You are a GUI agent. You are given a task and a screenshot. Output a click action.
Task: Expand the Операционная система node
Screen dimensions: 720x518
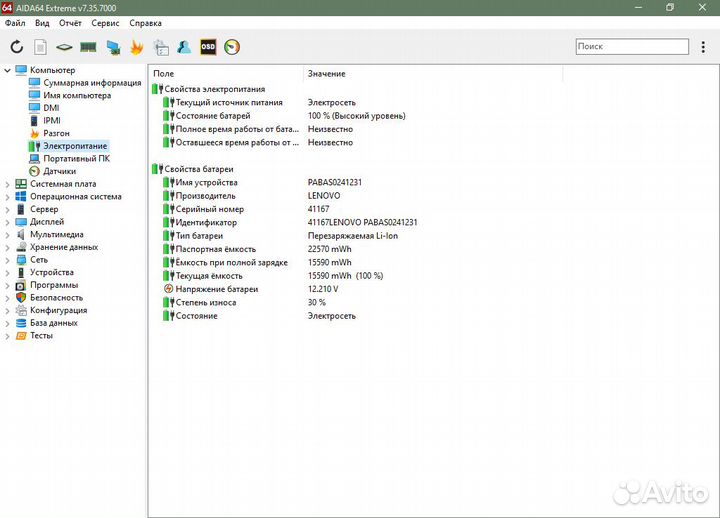(x=7, y=197)
